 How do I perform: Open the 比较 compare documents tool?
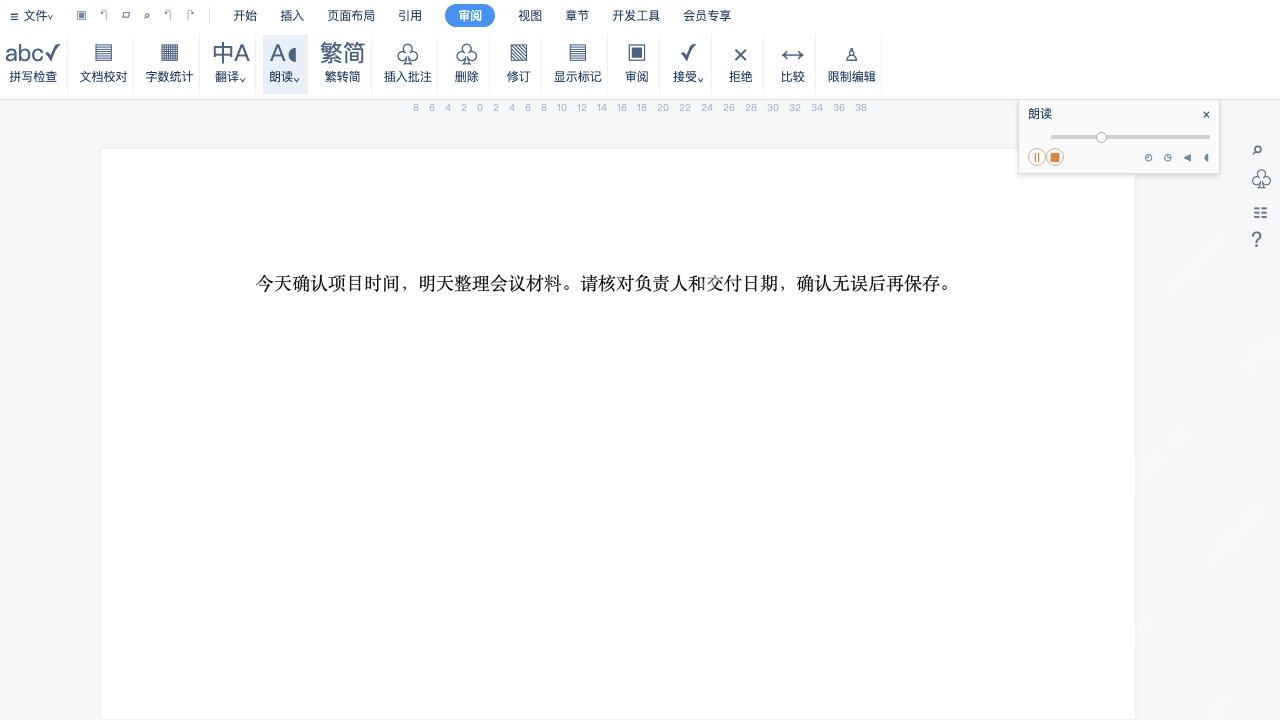click(x=793, y=64)
